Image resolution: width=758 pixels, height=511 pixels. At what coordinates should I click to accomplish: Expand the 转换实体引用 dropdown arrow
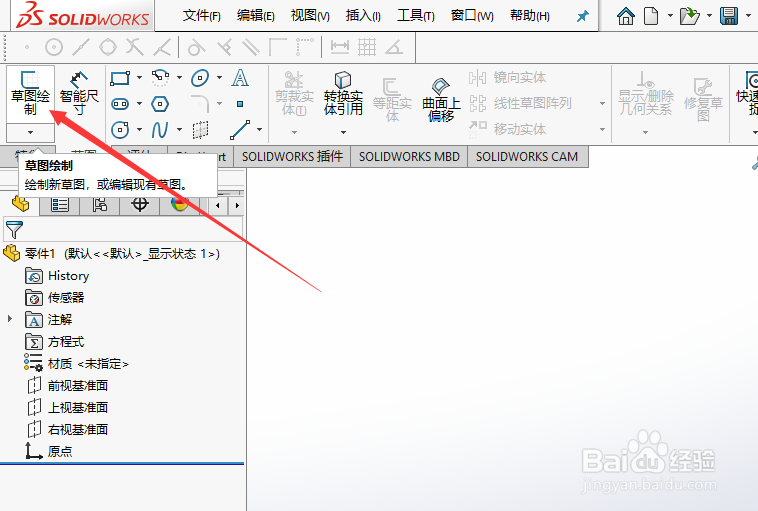click(343, 132)
